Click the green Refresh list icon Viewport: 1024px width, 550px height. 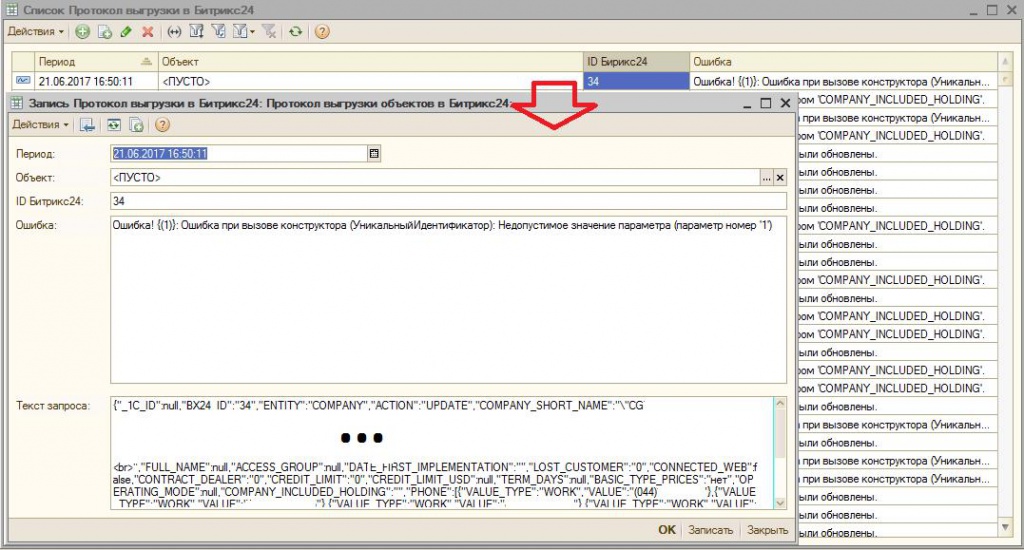coord(296,31)
